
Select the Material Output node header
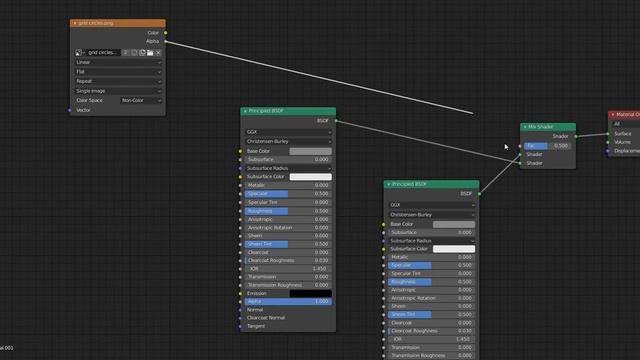point(624,115)
